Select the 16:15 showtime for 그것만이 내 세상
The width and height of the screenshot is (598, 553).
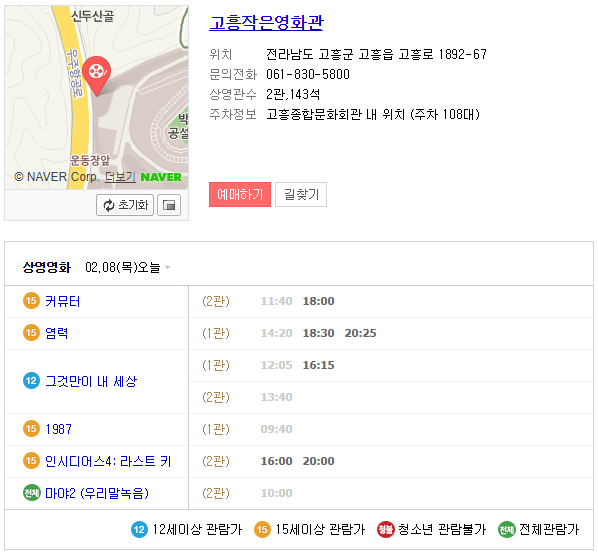[318, 365]
